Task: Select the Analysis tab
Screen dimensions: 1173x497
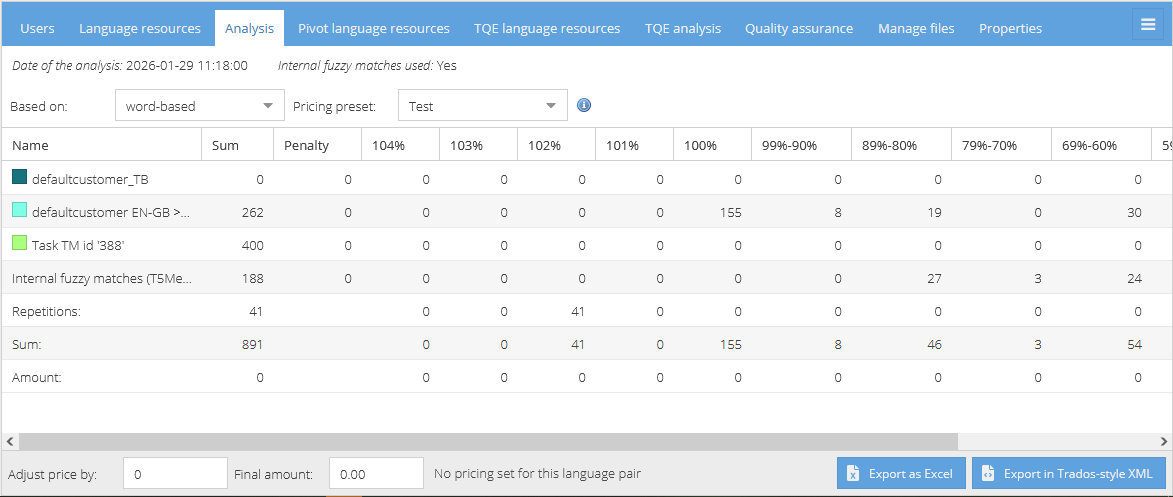Action: pos(249,28)
